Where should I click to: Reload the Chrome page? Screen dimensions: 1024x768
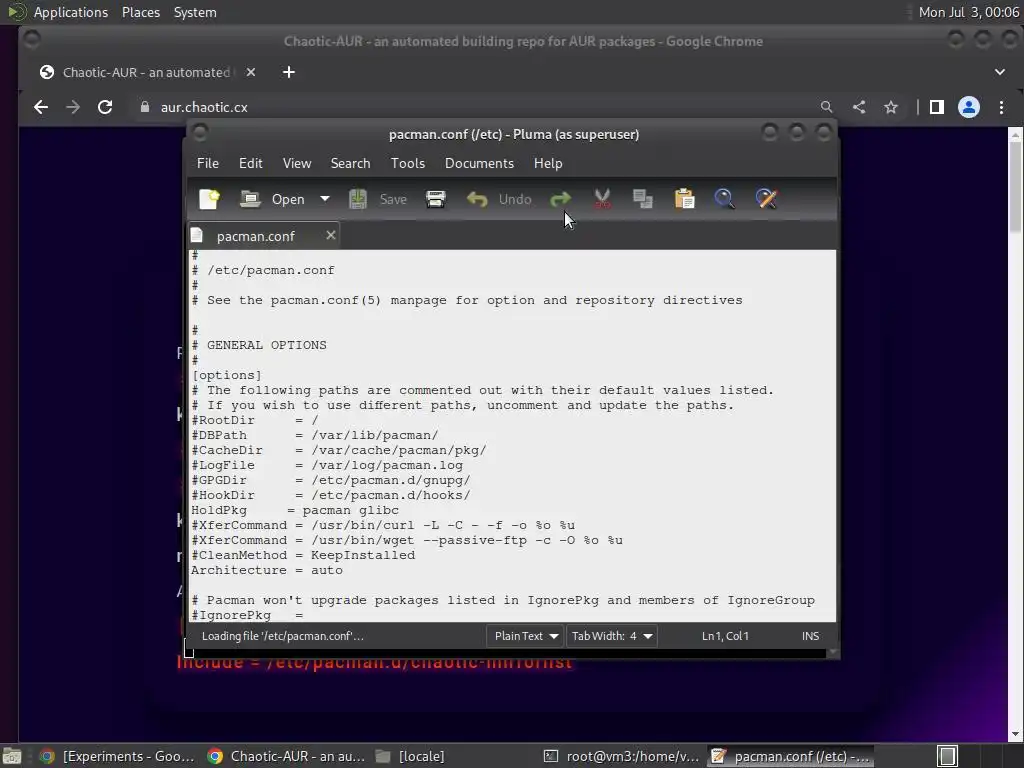point(105,107)
